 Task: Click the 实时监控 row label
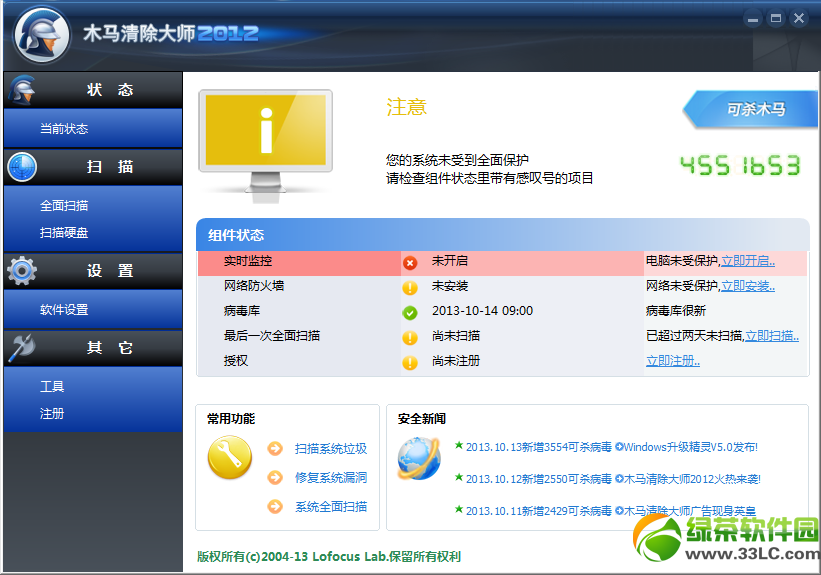pyautogui.click(x=248, y=261)
